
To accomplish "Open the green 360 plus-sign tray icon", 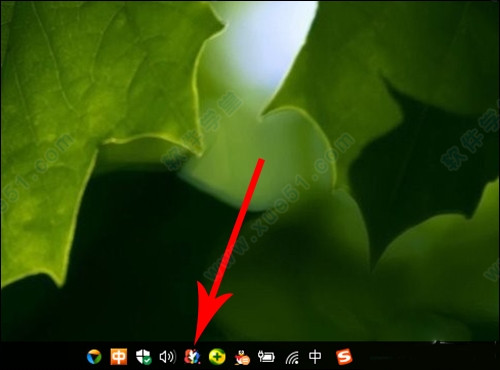I will pos(217,357).
